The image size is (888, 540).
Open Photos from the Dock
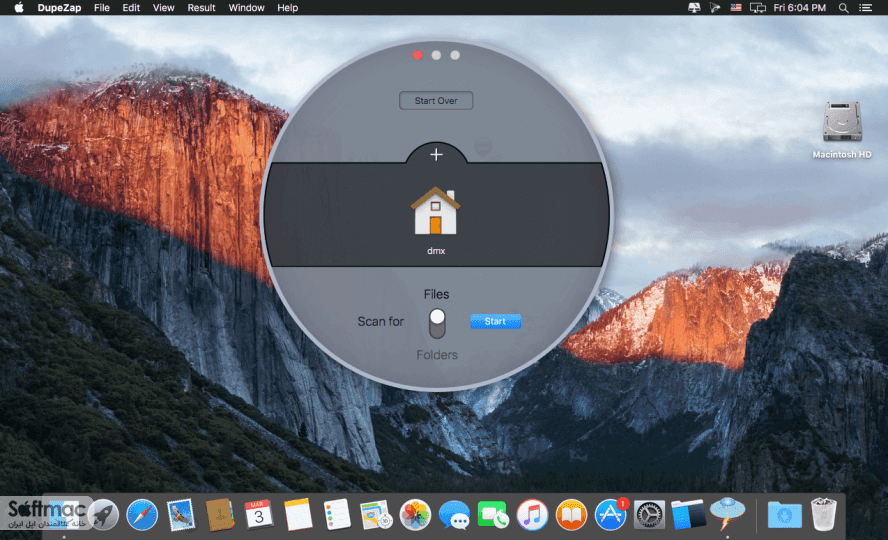coord(415,515)
